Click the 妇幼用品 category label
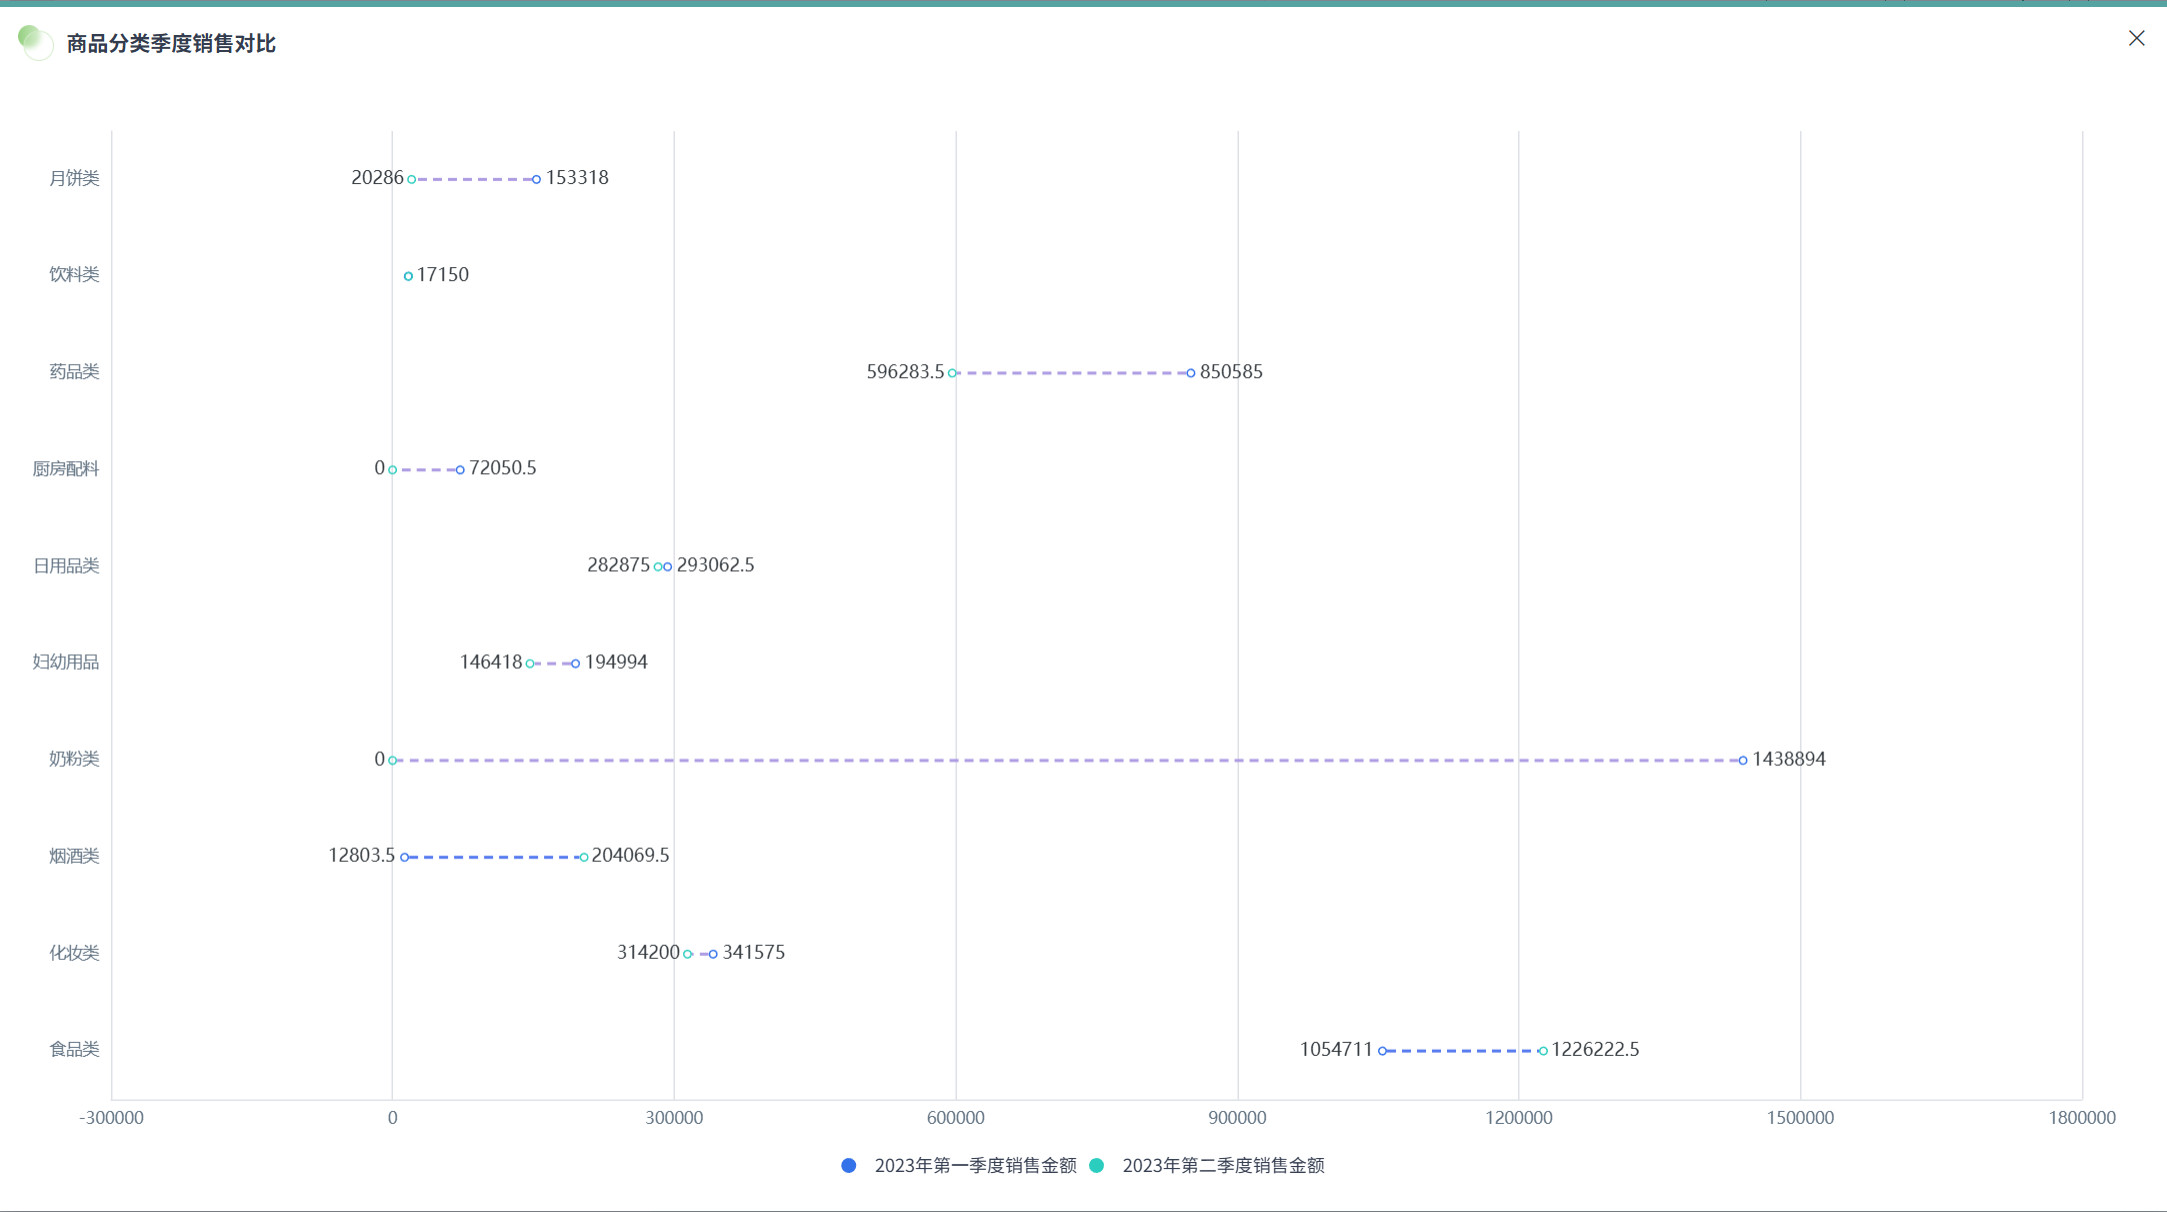Viewport: 2167px width, 1212px height. [x=66, y=662]
